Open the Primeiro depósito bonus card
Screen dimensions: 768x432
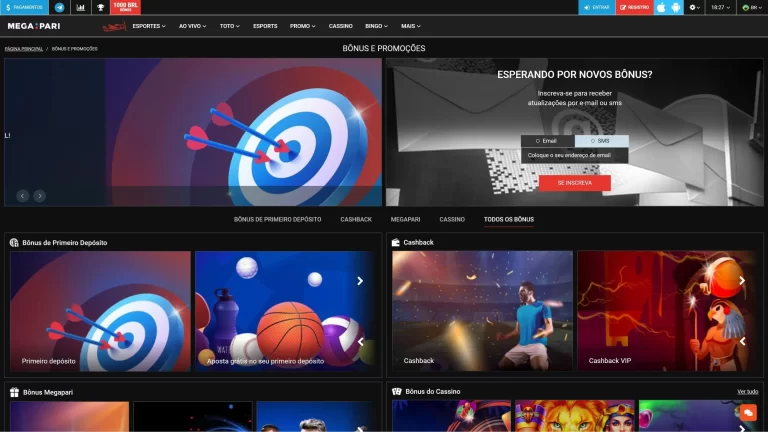(100, 311)
